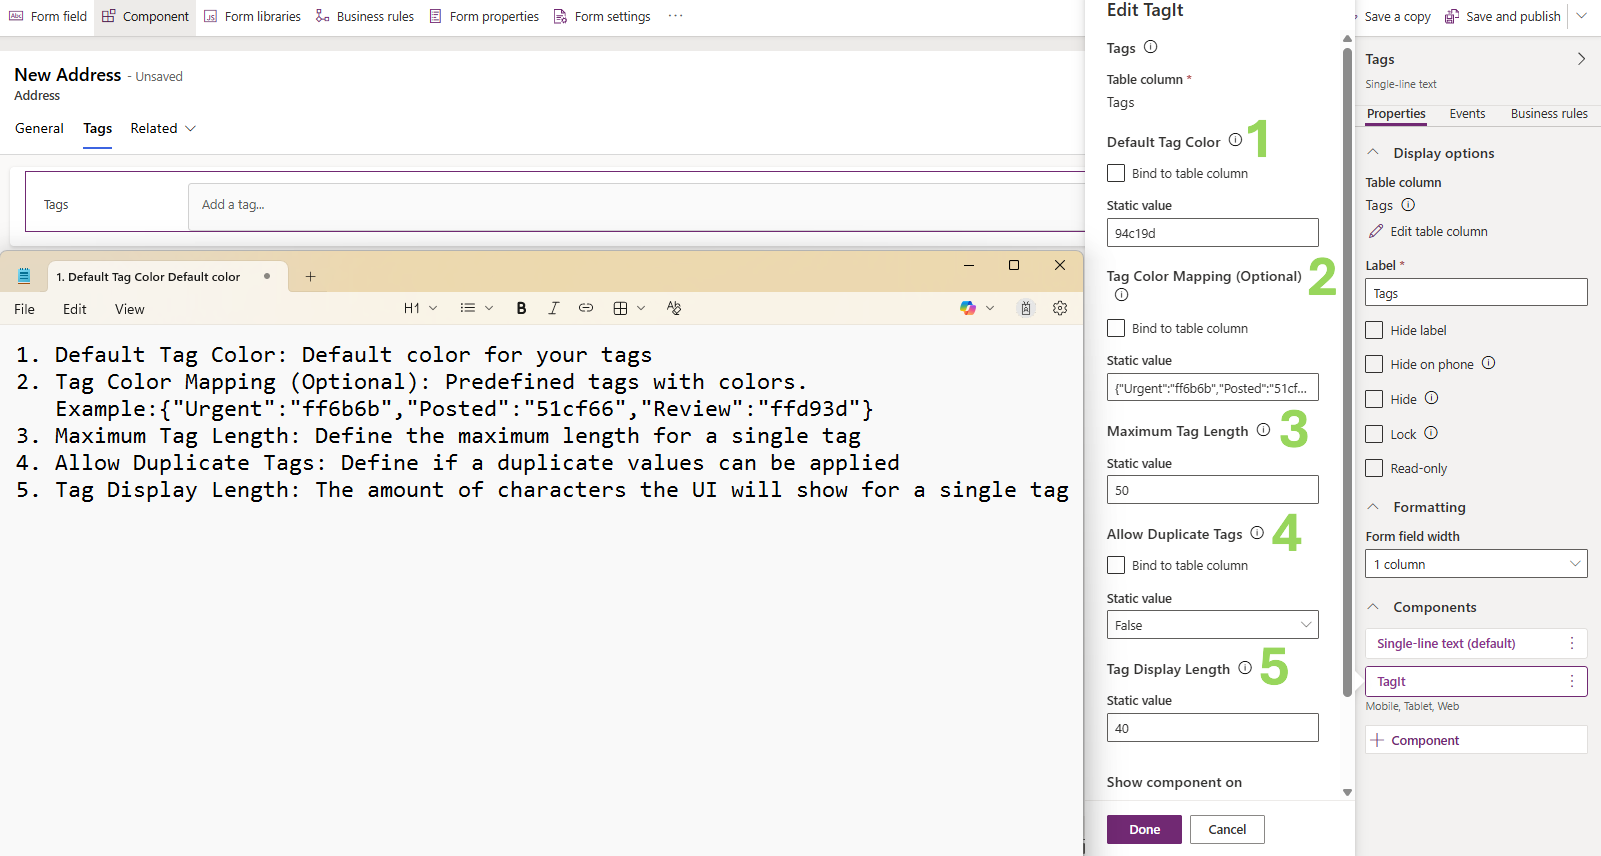Click the Add a tag input
This screenshot has width=1601, height=856.
(x=636, y=205)
